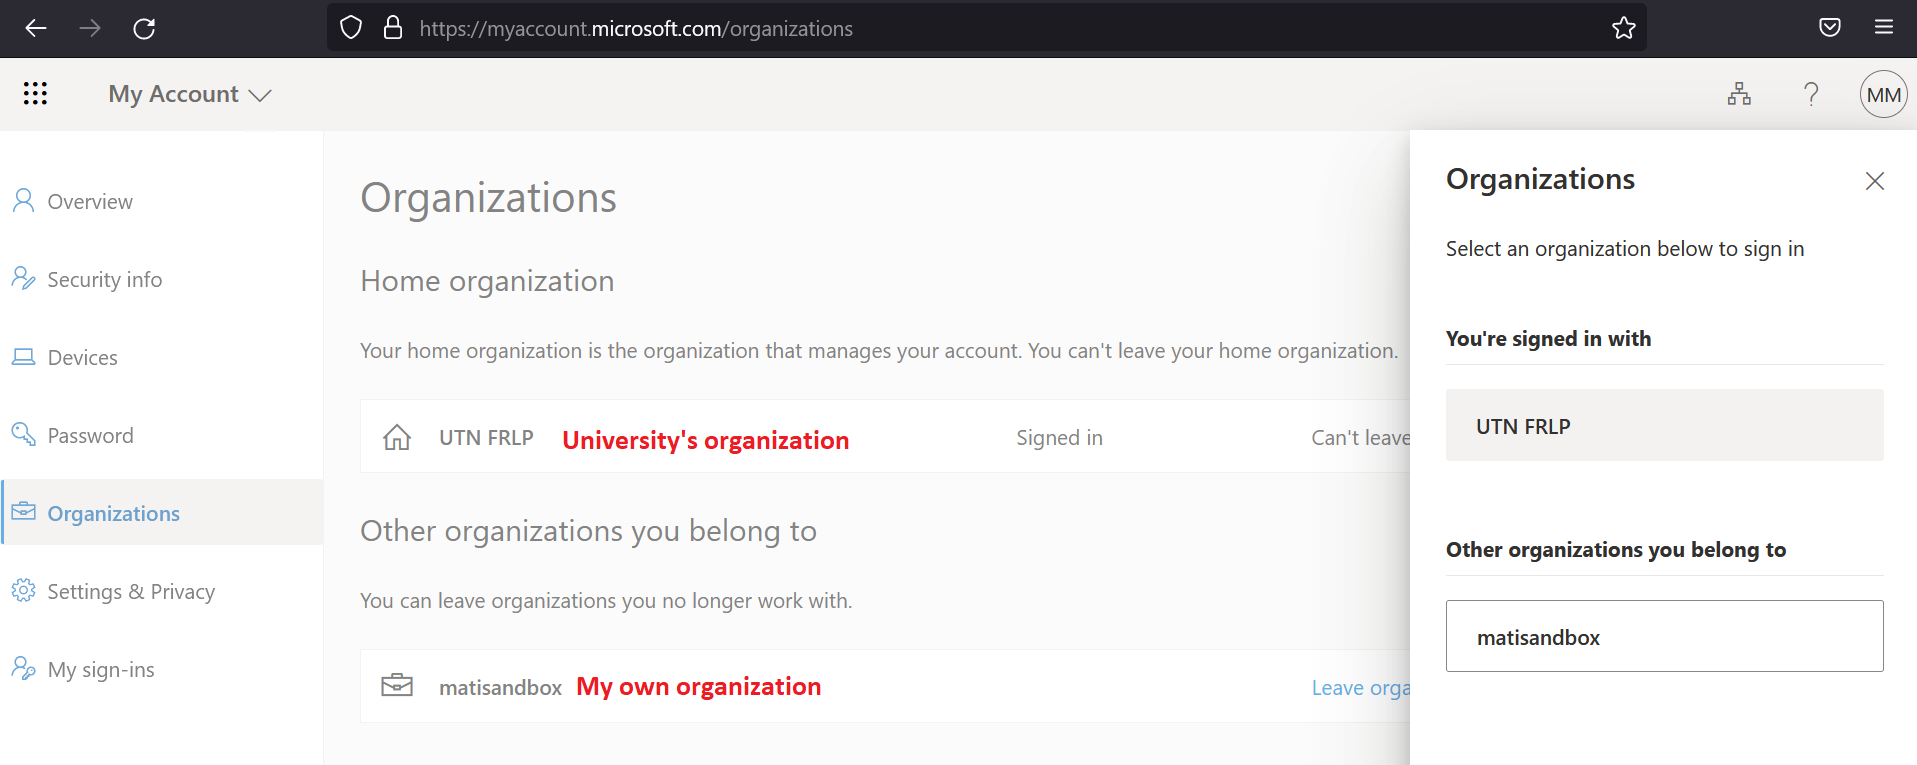Expand the My Account dropdown
The image size is (1917, 765).
point(190,94)
